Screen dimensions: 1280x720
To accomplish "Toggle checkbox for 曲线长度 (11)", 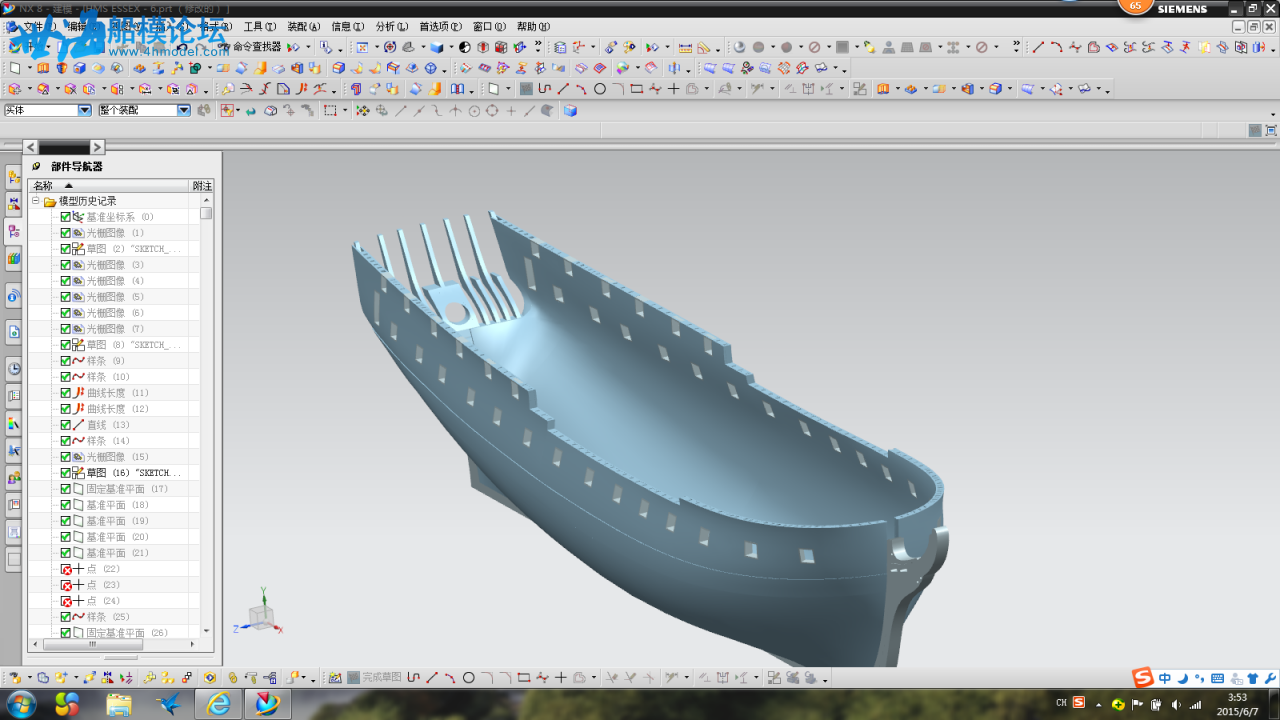I will coord(65,393).
